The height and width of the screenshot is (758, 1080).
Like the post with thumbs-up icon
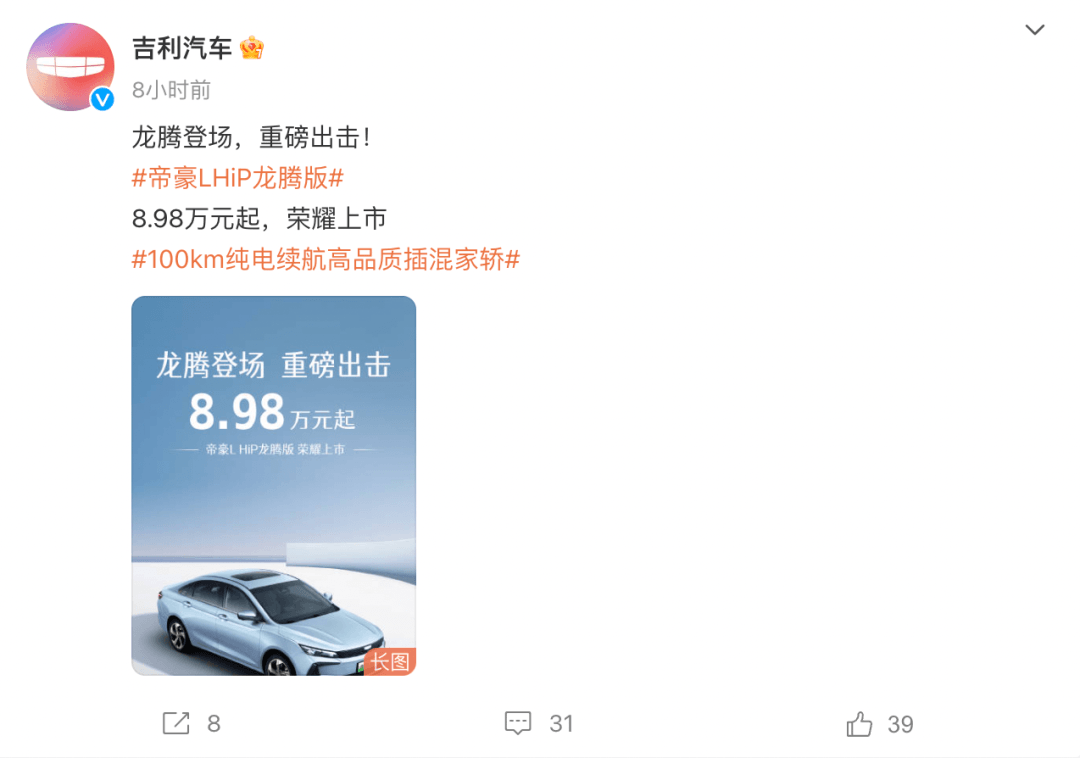(859, 724)
